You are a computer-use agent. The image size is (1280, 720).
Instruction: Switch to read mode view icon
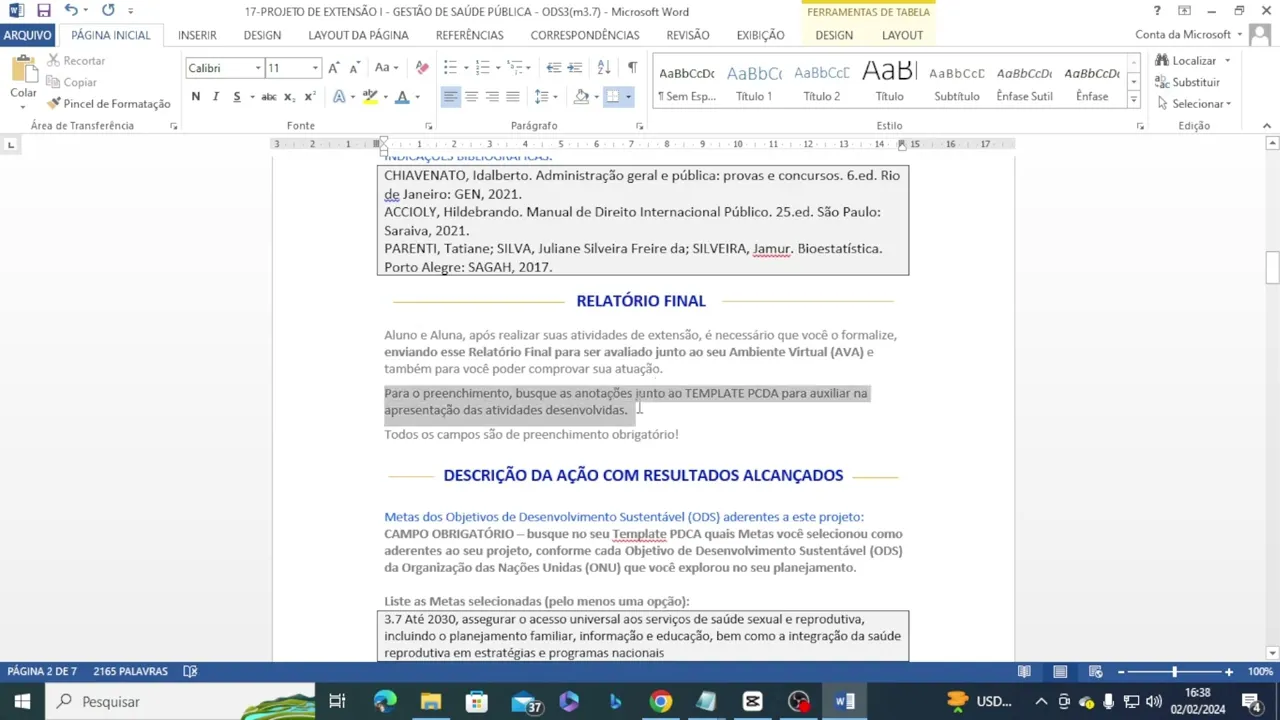coord(1024,672)
